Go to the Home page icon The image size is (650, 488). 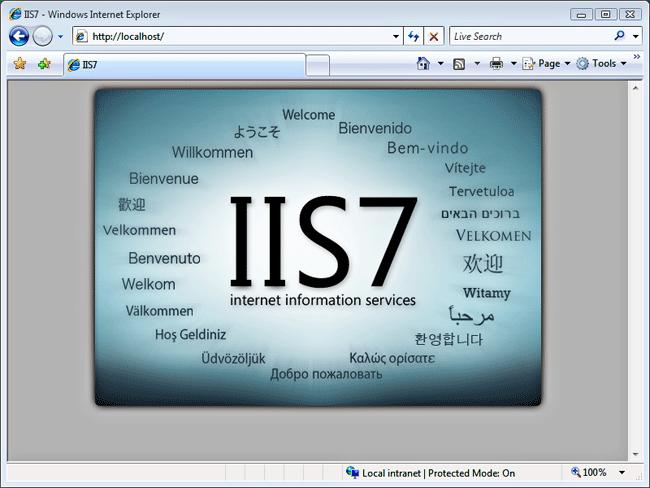[x=423, y=63]
